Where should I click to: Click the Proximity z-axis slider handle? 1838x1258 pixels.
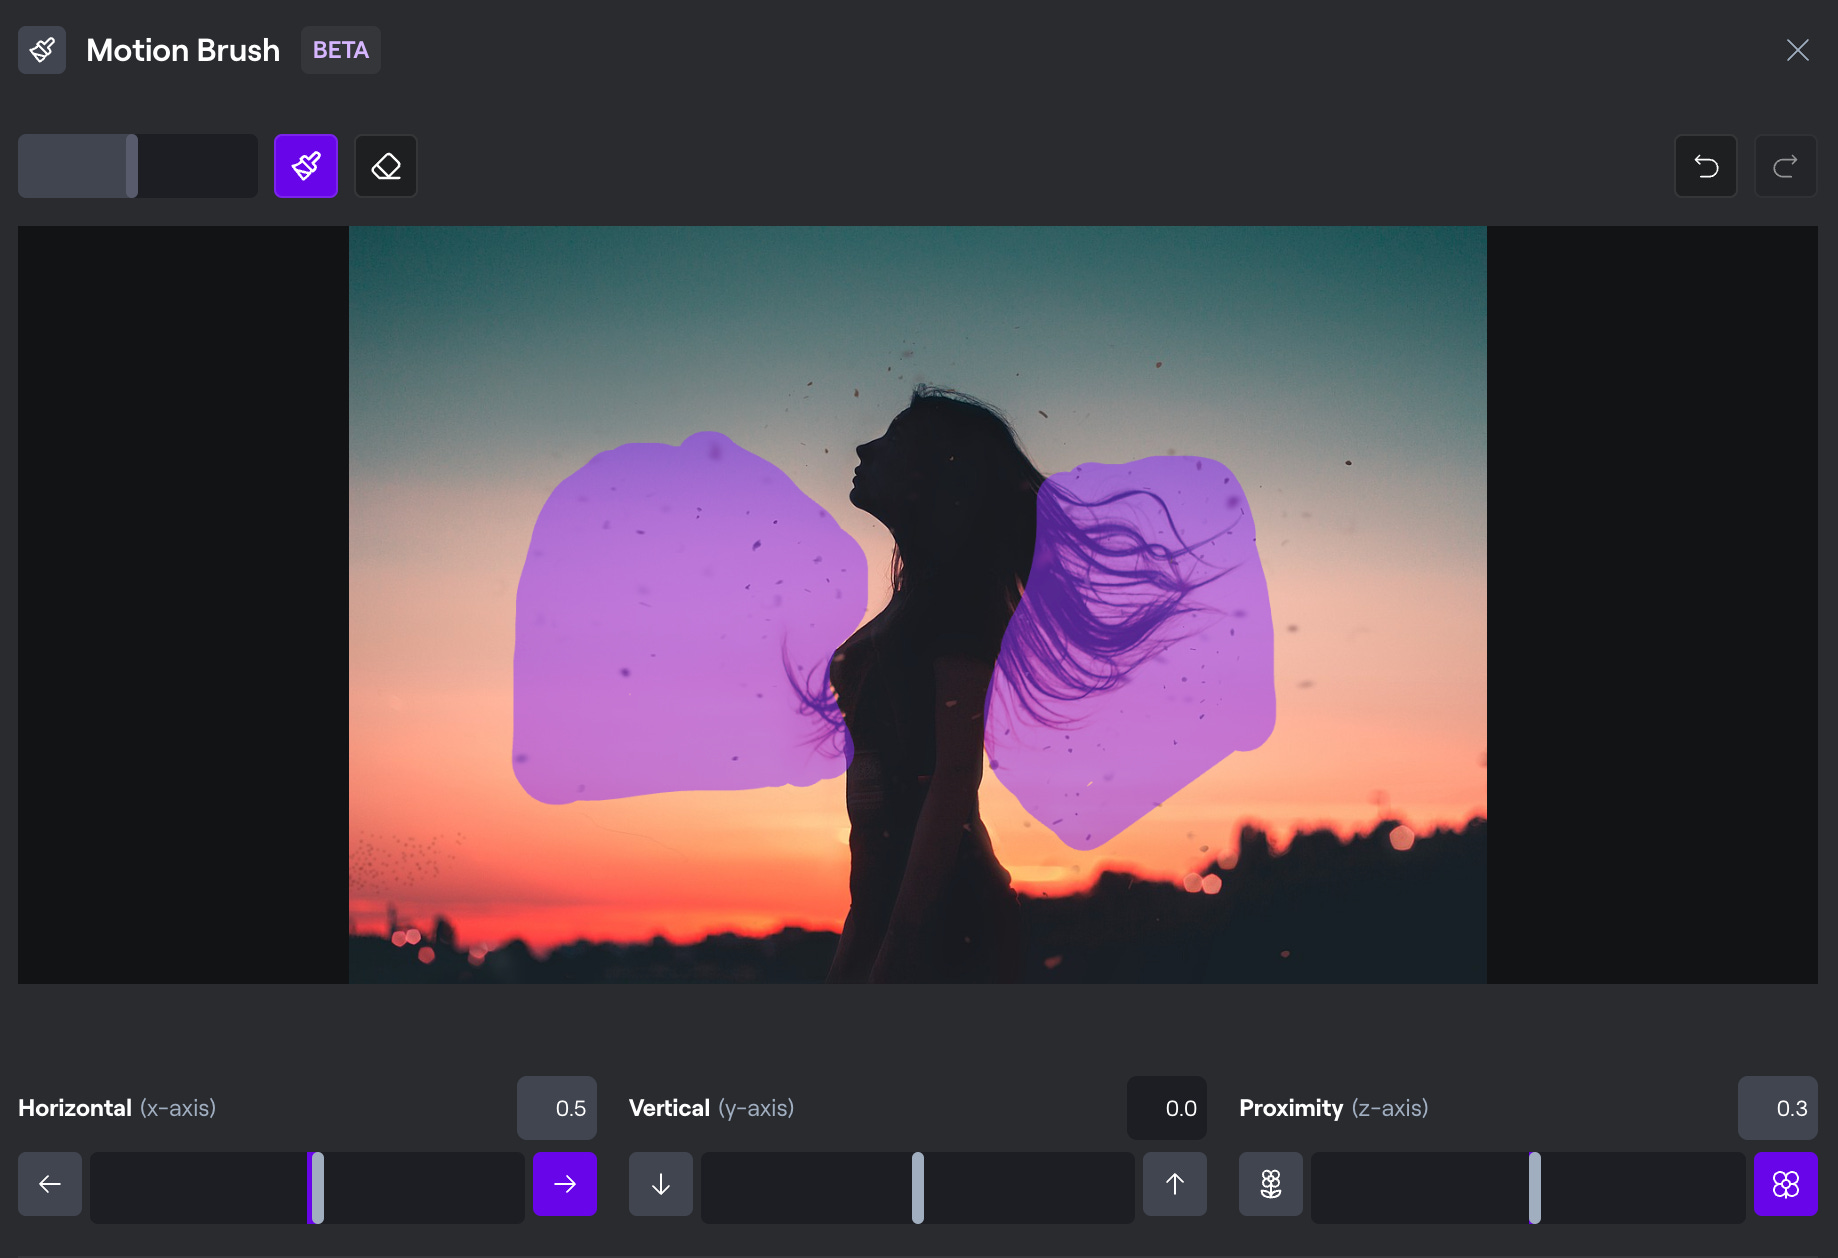point(1535,1188)
